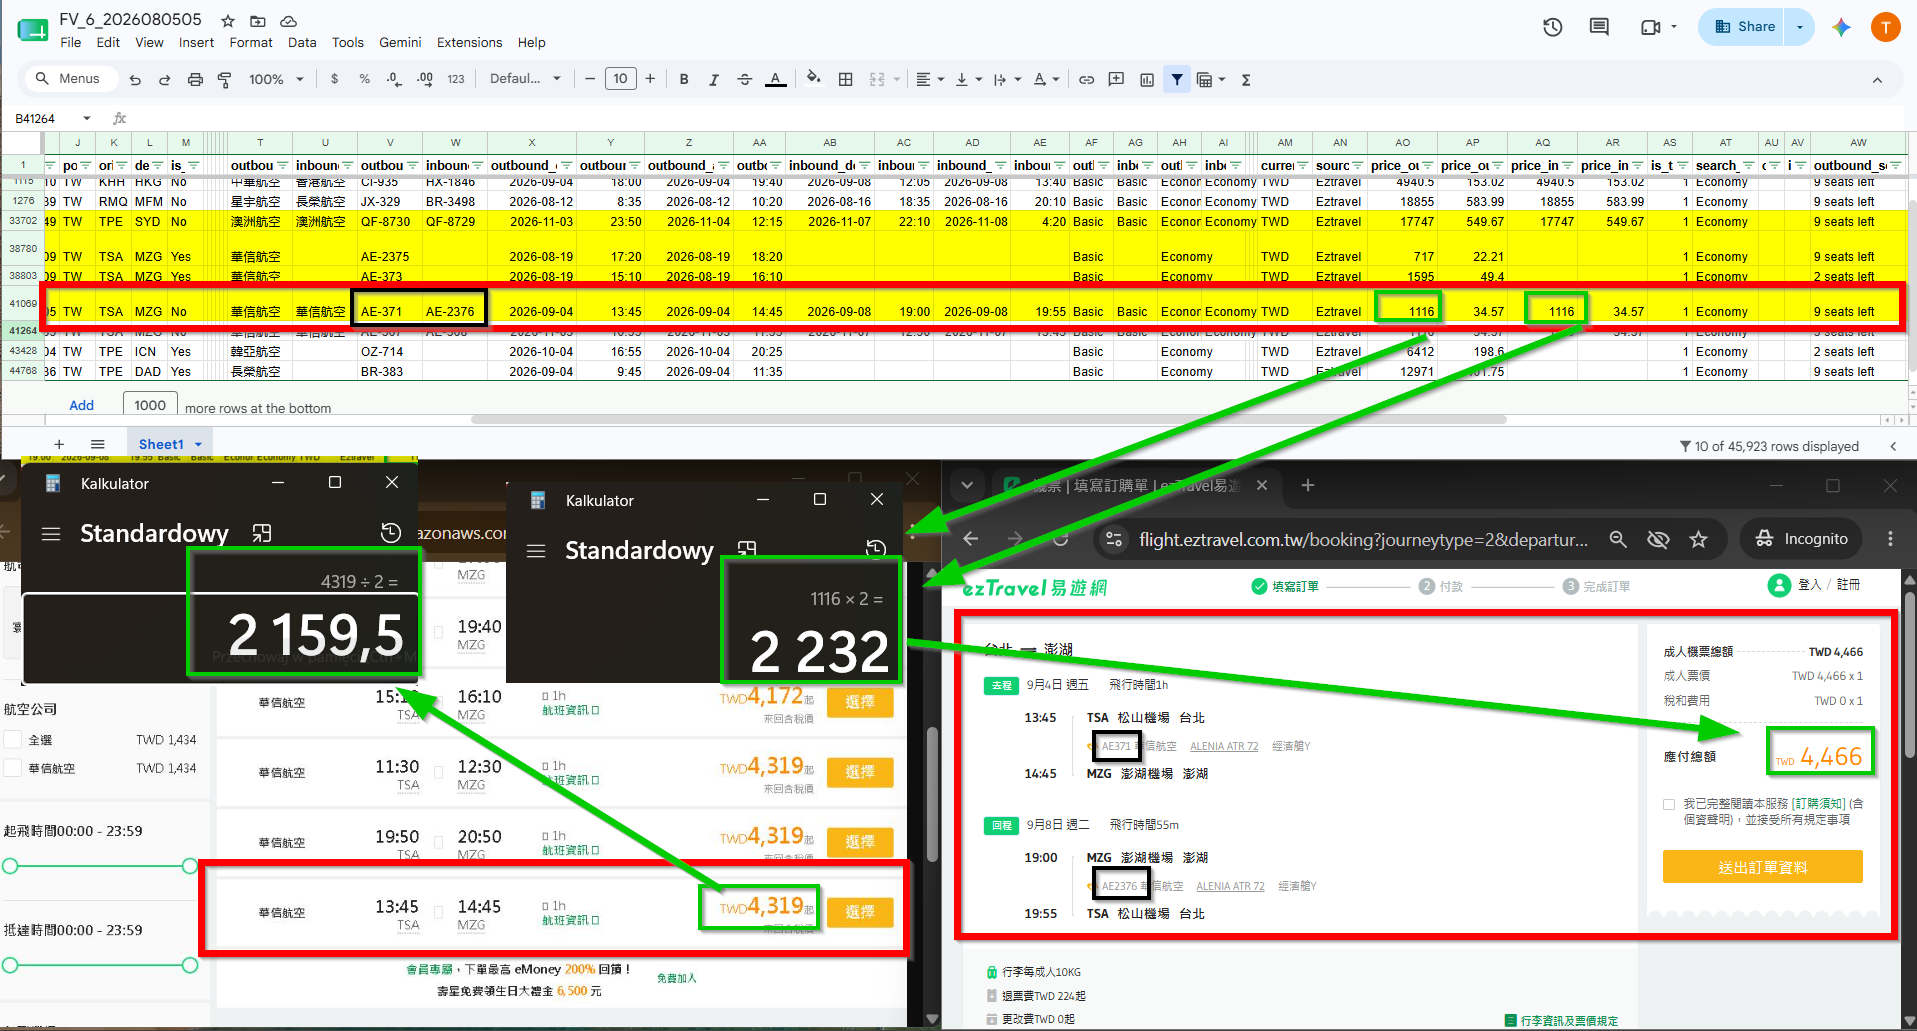The width and height of the screenshot is (1917, 1031).
Task: Click the orange 送出訂單資料 submit button
Action: pyautogui.click(x=1763, y=867)
